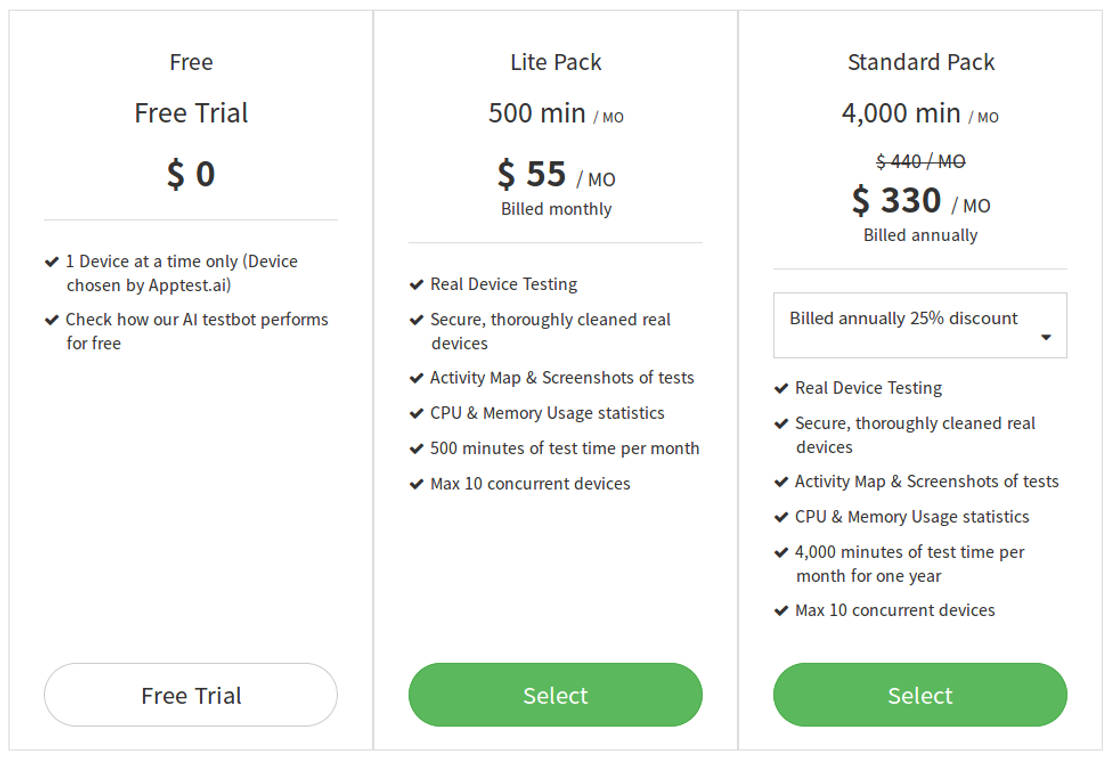Click Lite Pack 'Activity Map & Screenshots' checkmark
The width and height of the screenshot is (1108, 760).
(417, 378)
